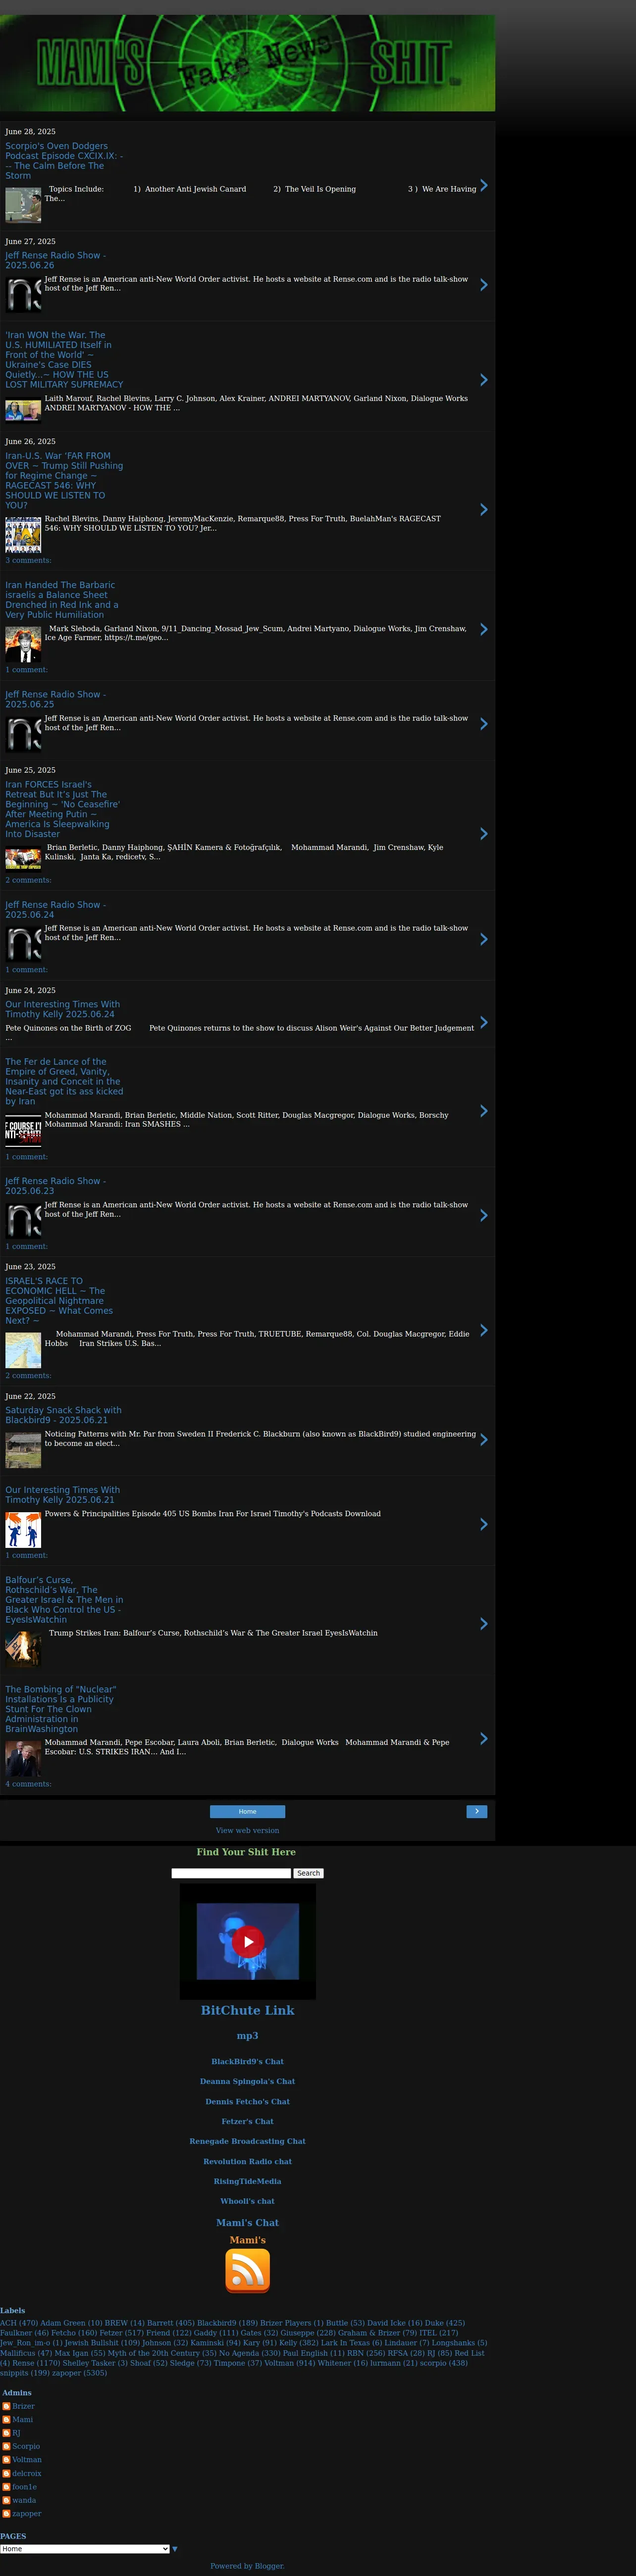Click arrow for 'The Fer de Lance' post
This screenshot has height=2576, width=636.
484,1111
